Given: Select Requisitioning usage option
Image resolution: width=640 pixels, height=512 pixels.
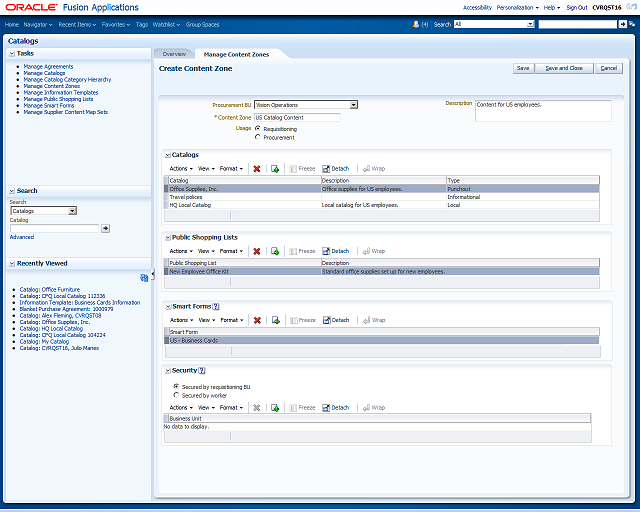Looking at the screenshot, I should pyautogui.click(x=258, y=128).
